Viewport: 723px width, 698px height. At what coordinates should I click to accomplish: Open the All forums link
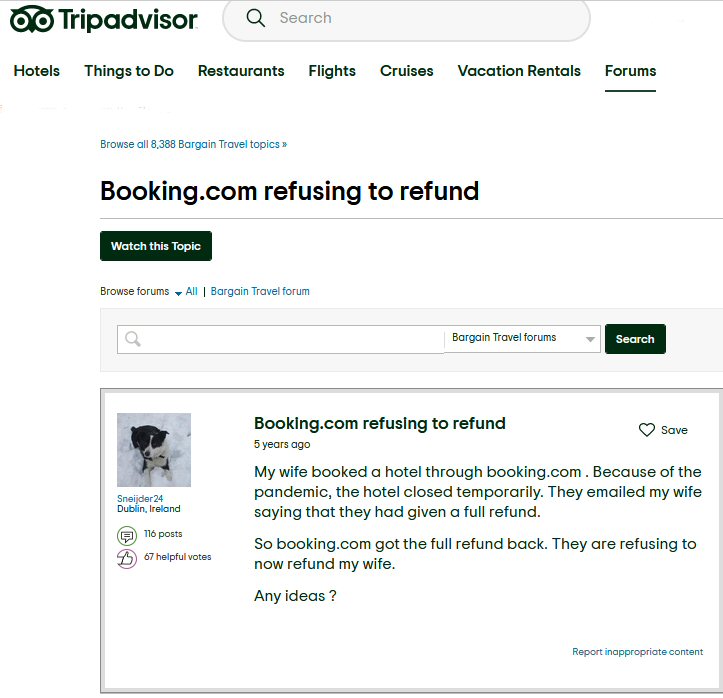pyautogui.click(x=191, y=291)
